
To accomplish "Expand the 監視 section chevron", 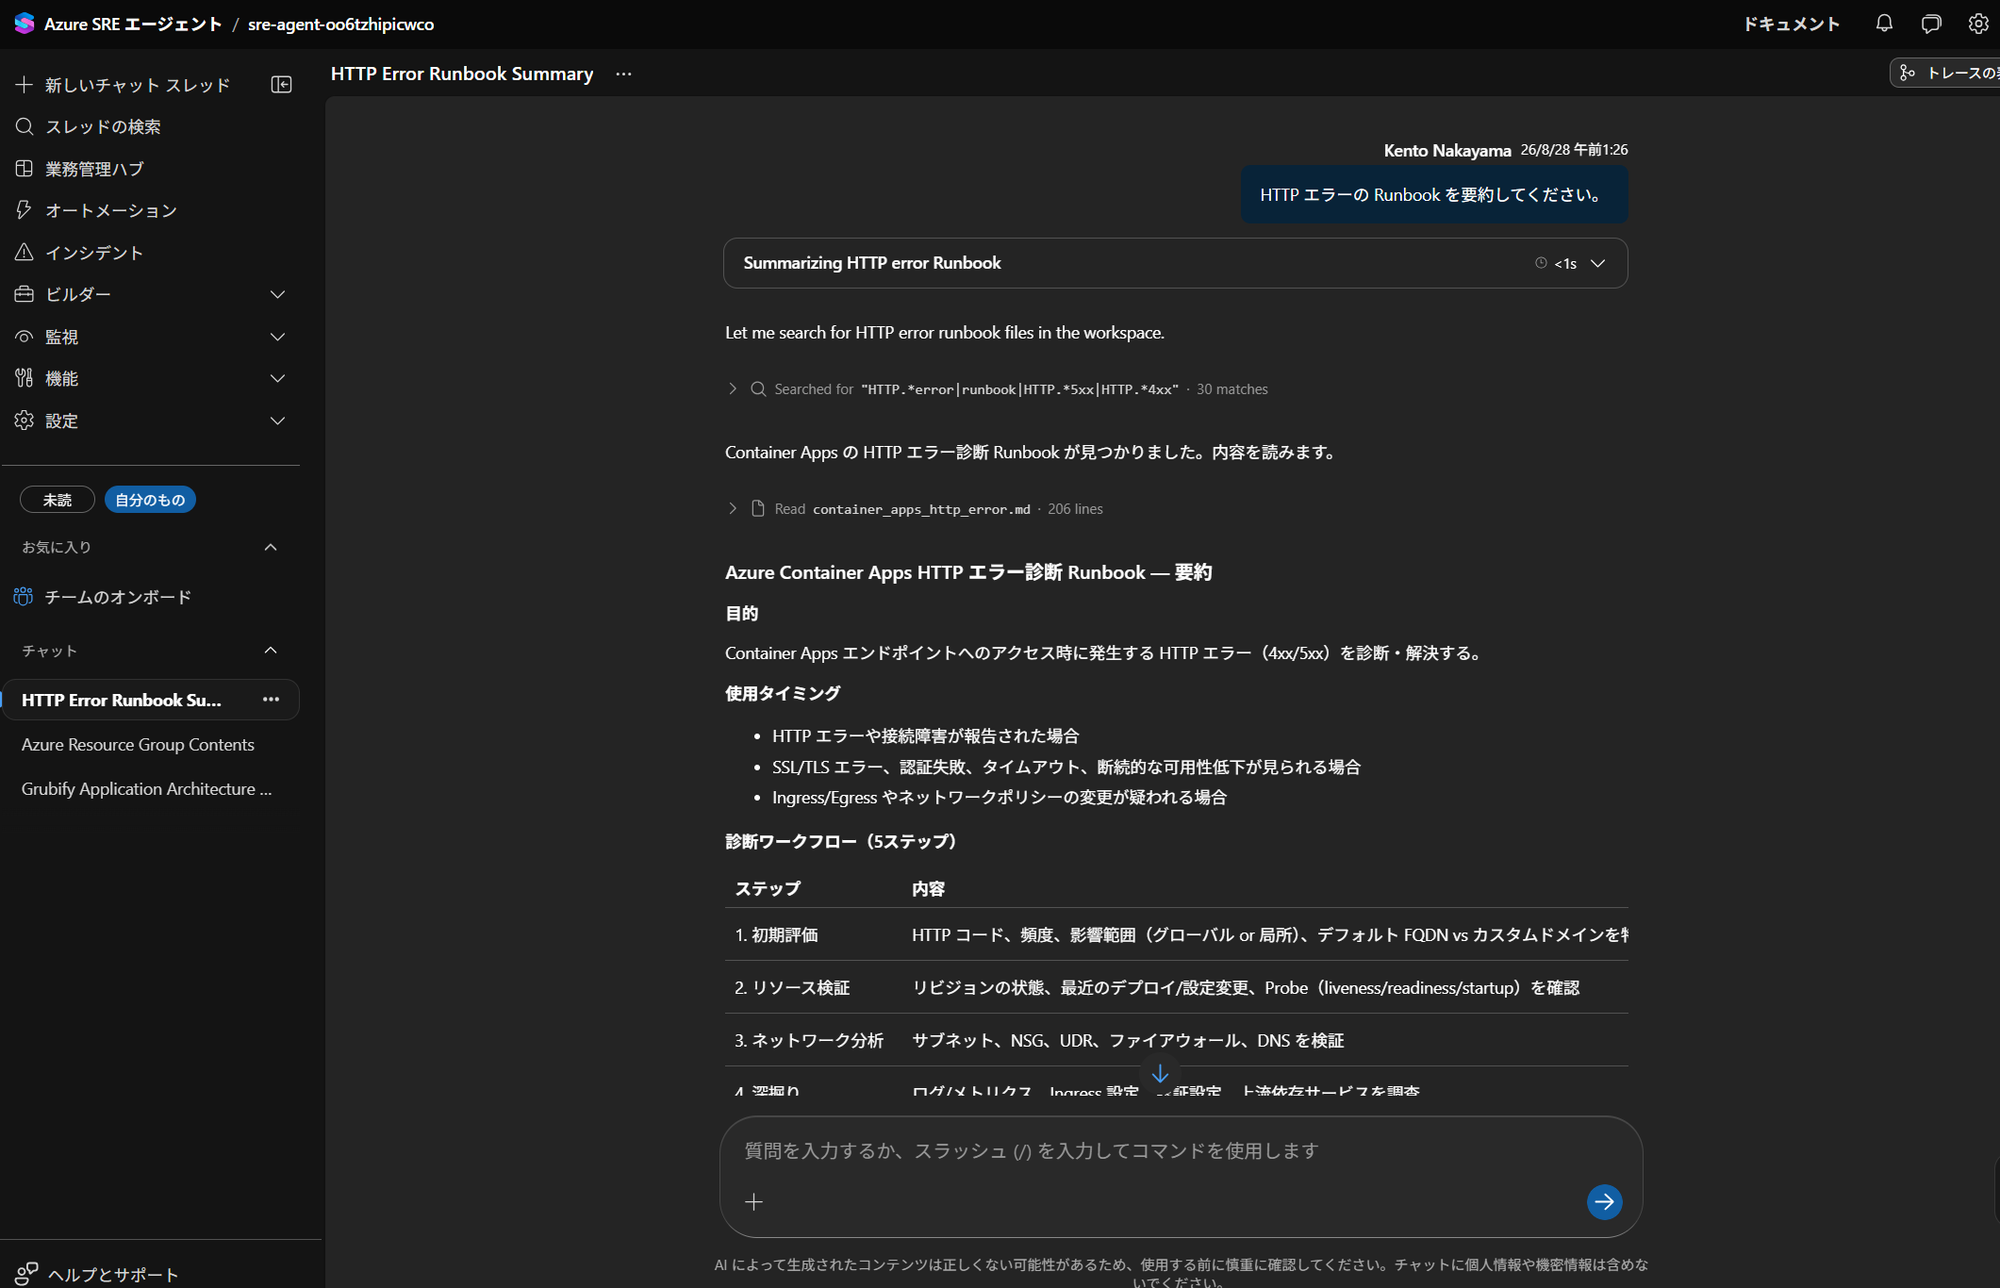I will 278,337.
